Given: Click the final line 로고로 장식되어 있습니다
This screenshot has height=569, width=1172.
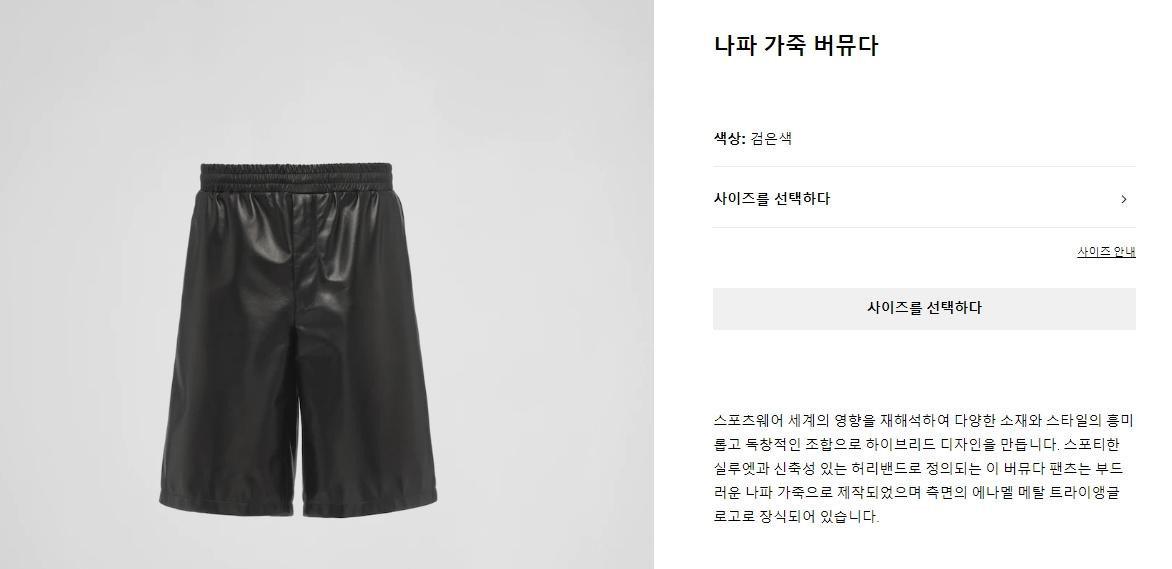Looking at the screenshot, I should tap(796, 517).
